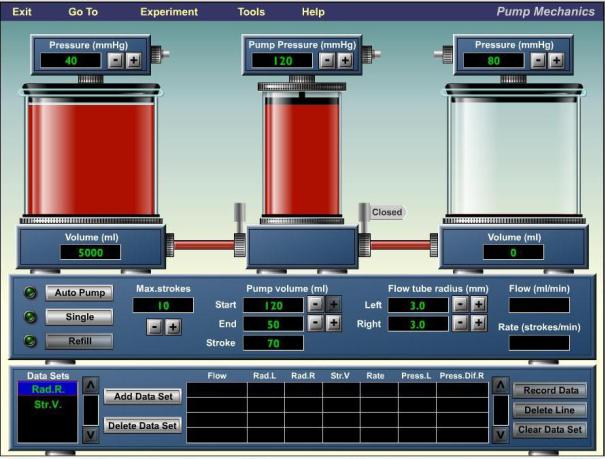Increase pump End volume with plus
The image size is (605, 459).
click(334, 323)
